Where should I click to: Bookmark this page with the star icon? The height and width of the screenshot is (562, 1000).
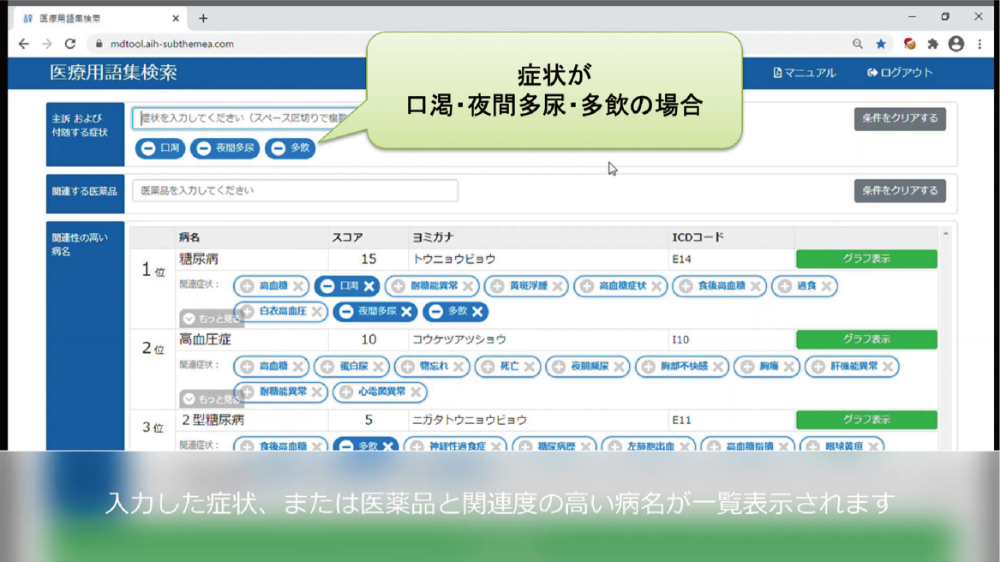tap(881, 44)
